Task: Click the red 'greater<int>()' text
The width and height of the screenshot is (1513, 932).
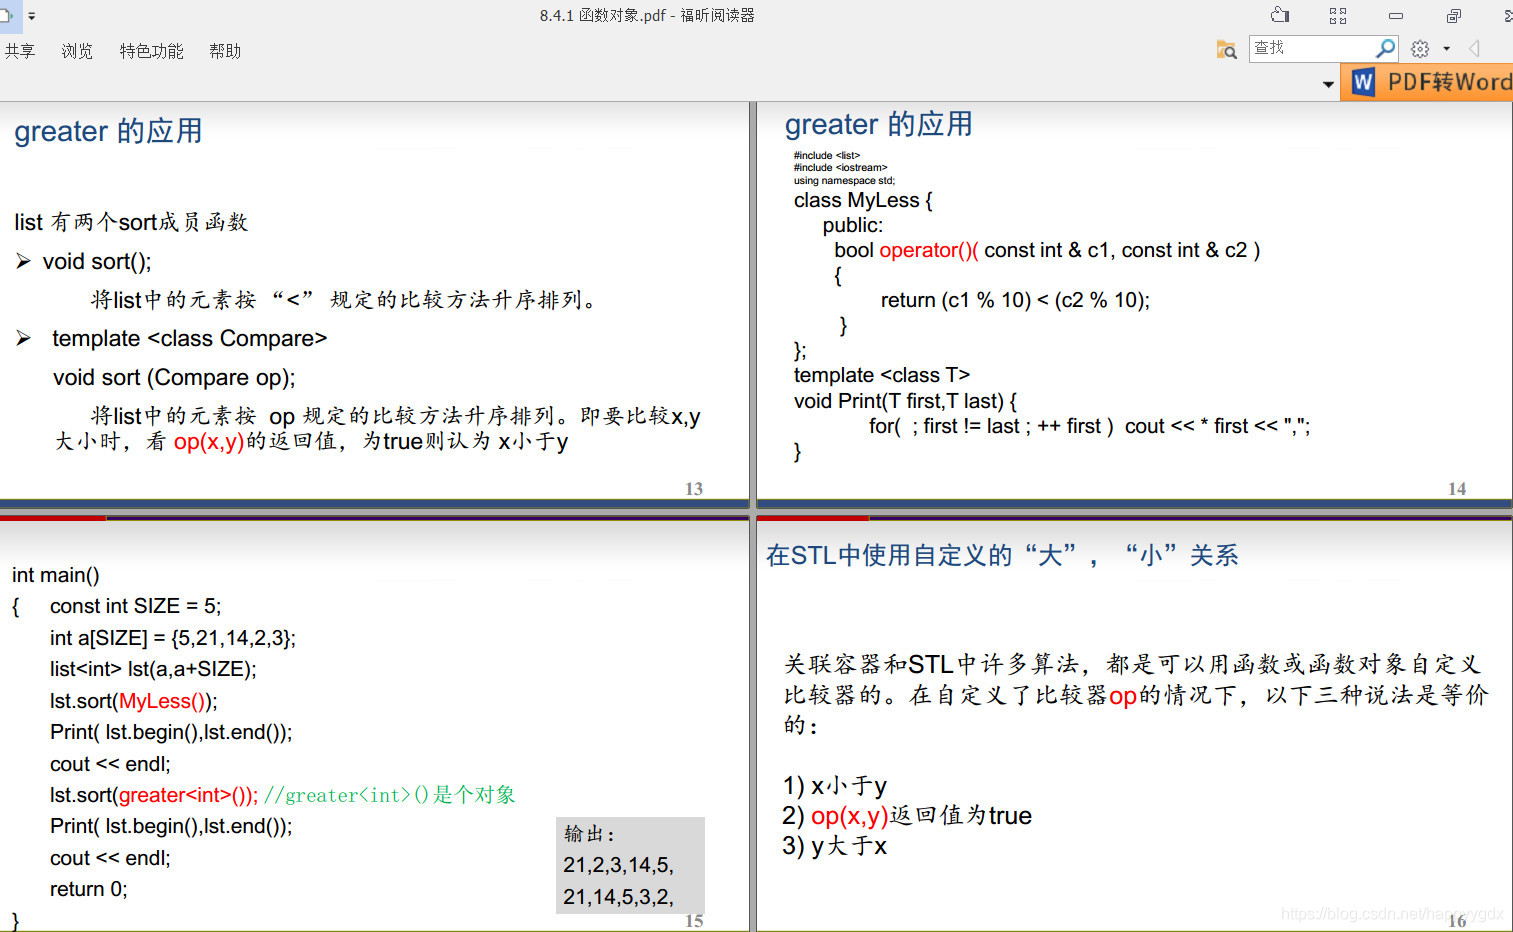Action: (185, 795)
